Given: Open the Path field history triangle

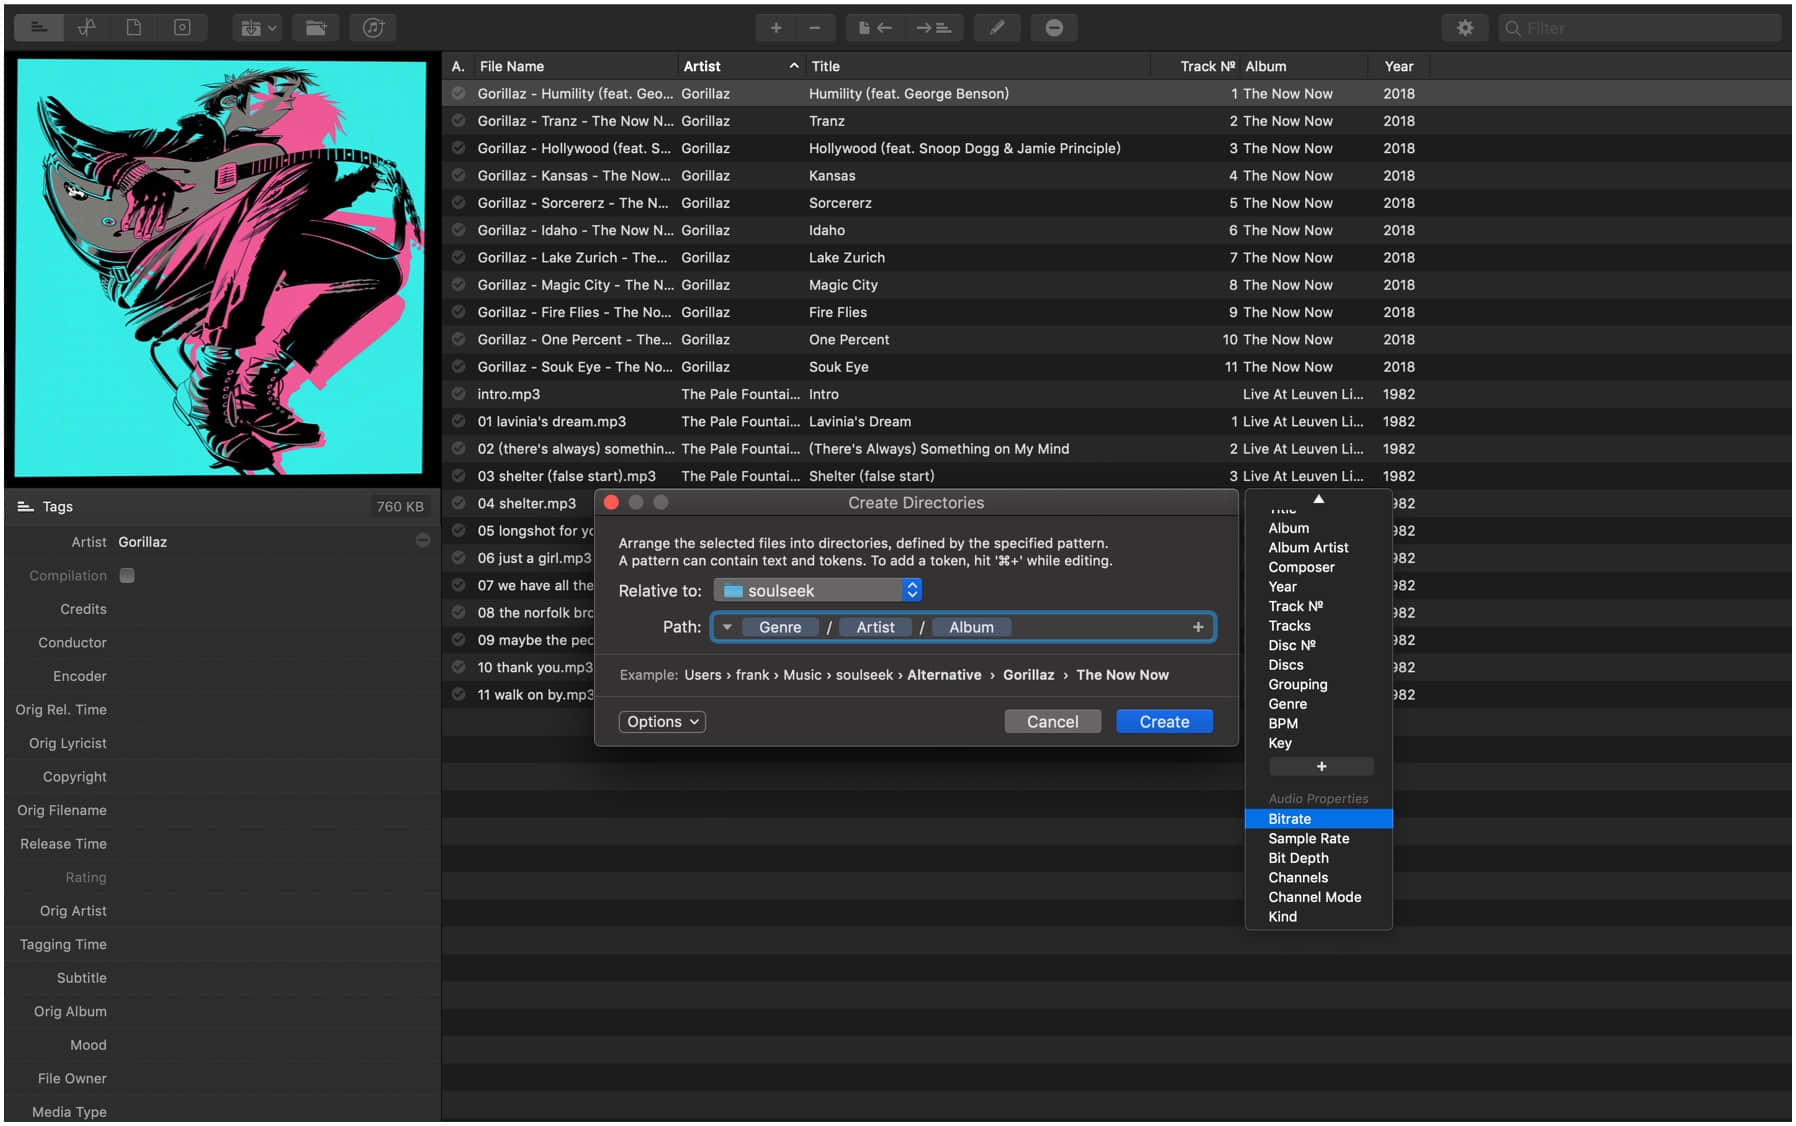Looking at the screenshot, I should point(727,627).
